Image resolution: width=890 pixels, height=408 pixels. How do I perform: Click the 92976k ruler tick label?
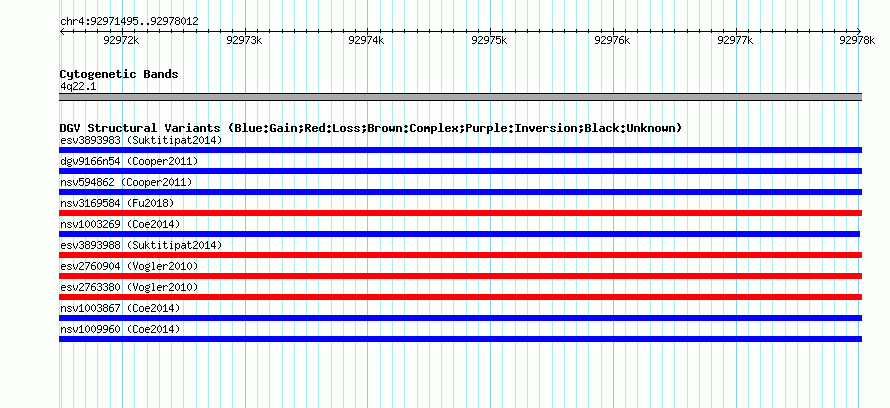point(612,40)
